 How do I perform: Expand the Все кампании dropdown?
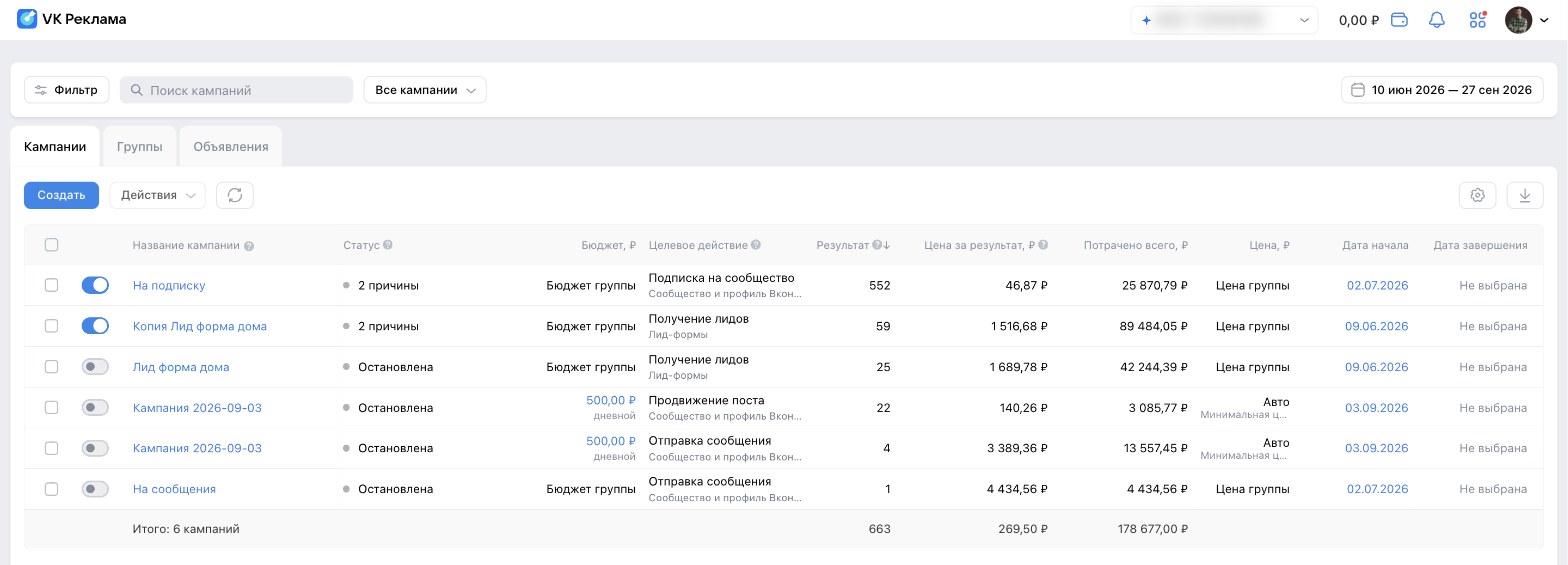425,90
